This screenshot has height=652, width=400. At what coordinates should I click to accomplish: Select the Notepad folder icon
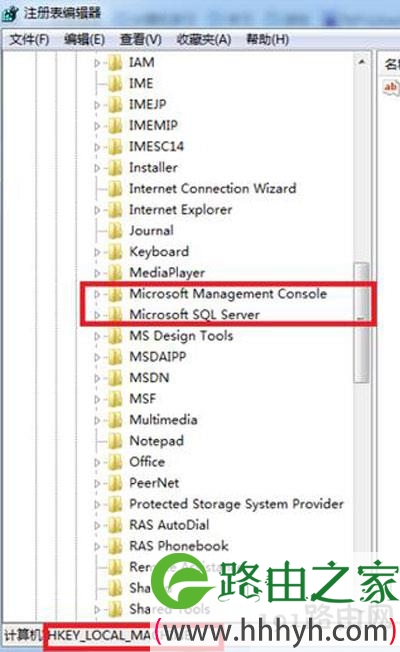115,441
